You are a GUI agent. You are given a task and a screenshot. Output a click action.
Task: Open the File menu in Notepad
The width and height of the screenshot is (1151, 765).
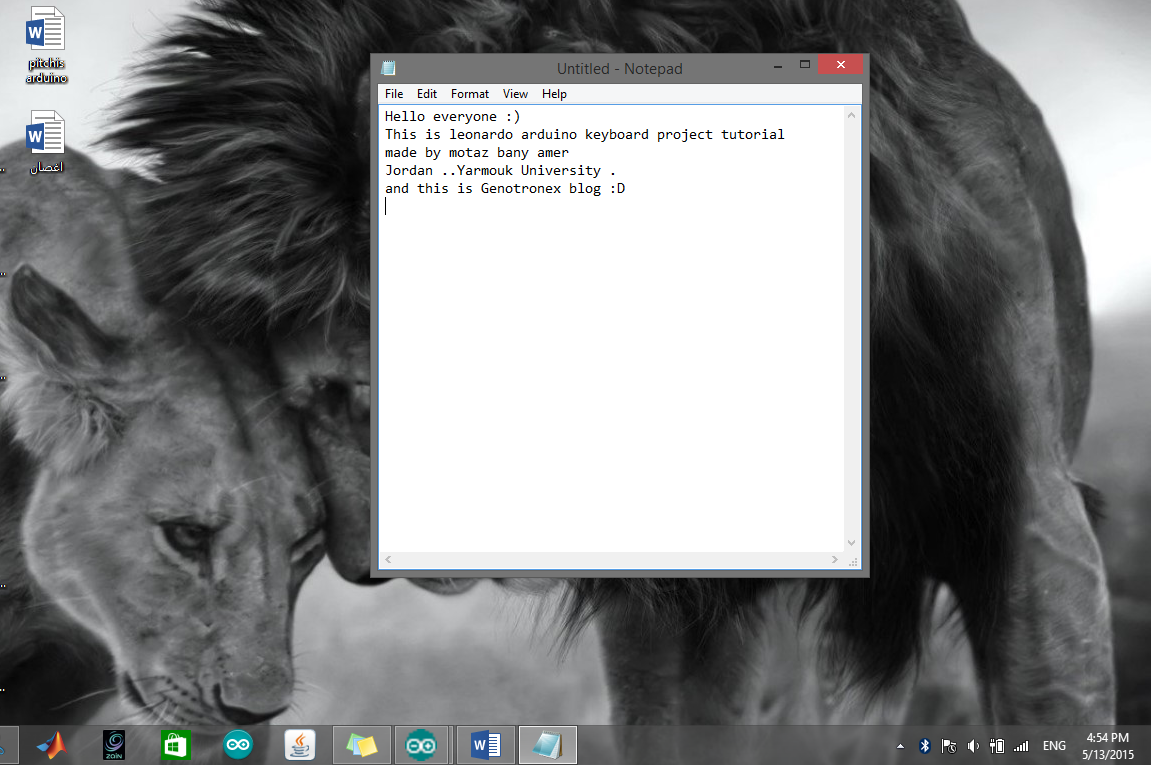pos(393,93)
